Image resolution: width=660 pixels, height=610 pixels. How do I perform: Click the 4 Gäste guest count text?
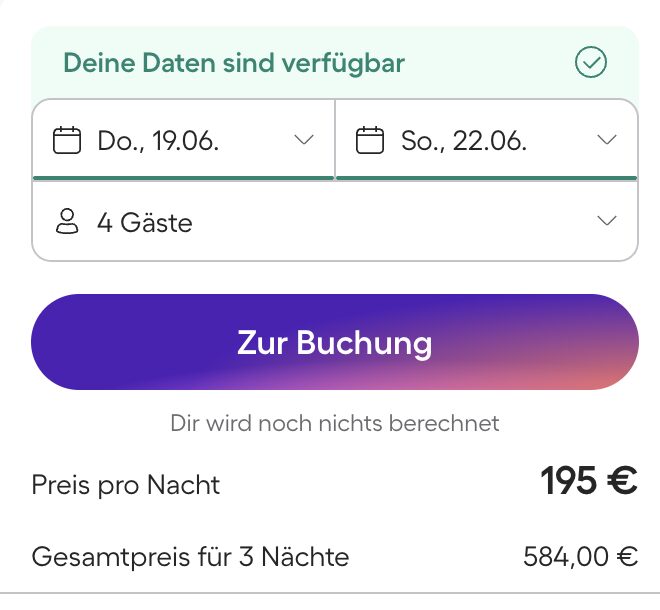click(x=144, y=222)
